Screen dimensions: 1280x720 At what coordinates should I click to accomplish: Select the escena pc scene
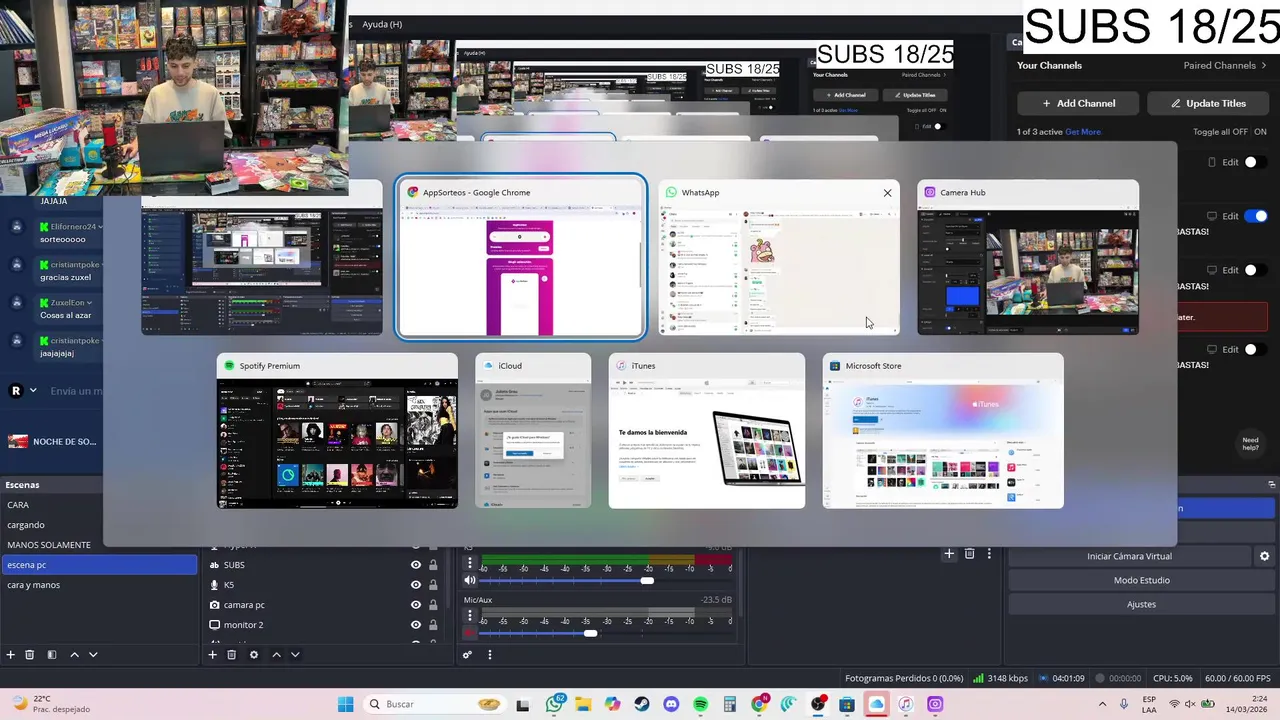[98, 565]
